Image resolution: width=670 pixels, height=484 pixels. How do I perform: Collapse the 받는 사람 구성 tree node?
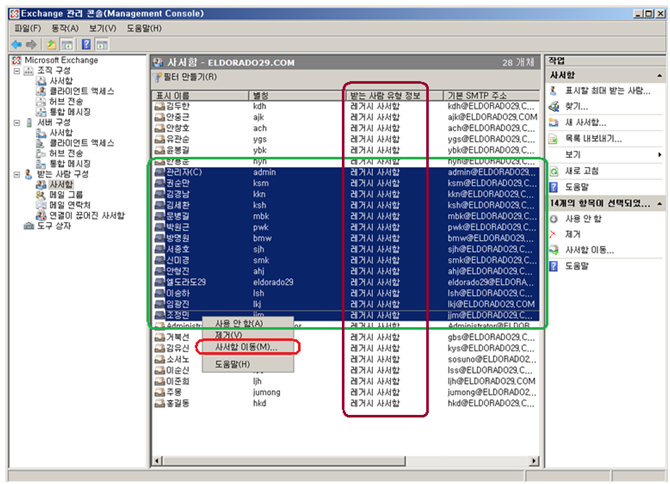point(17,174)
